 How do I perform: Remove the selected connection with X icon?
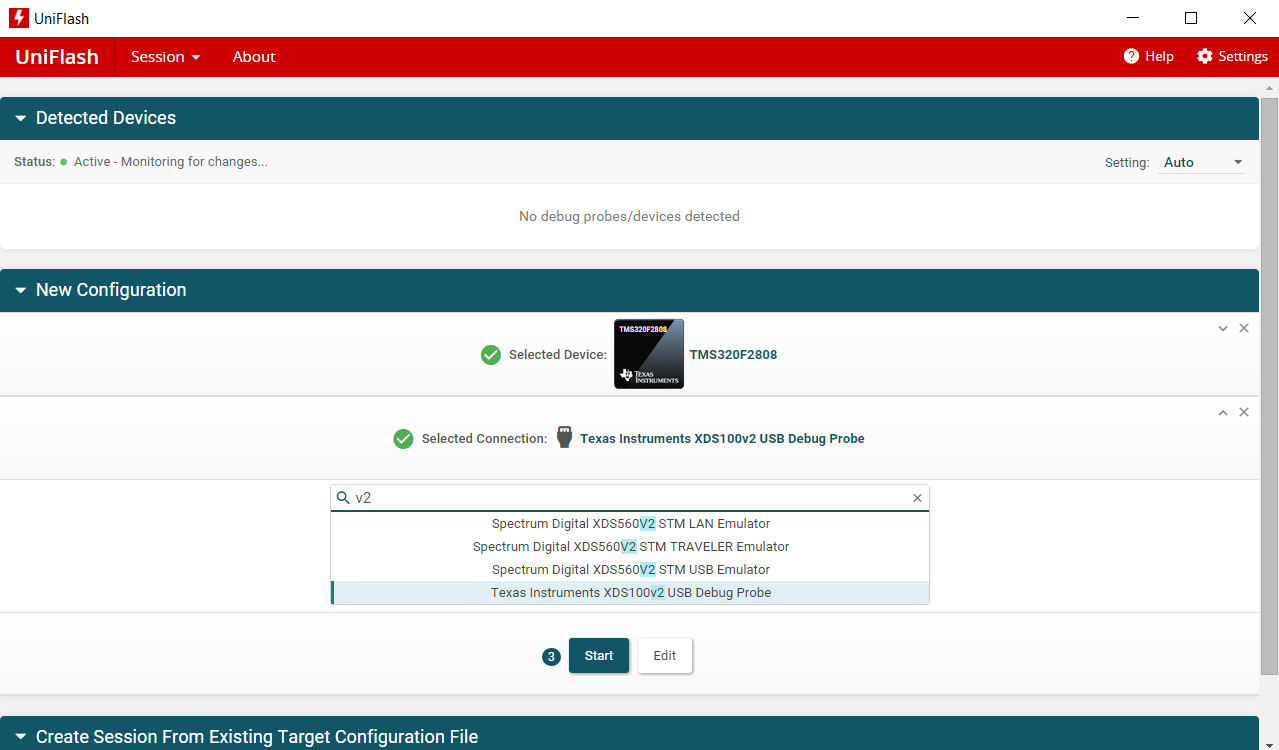click(x=1244, y=412)
